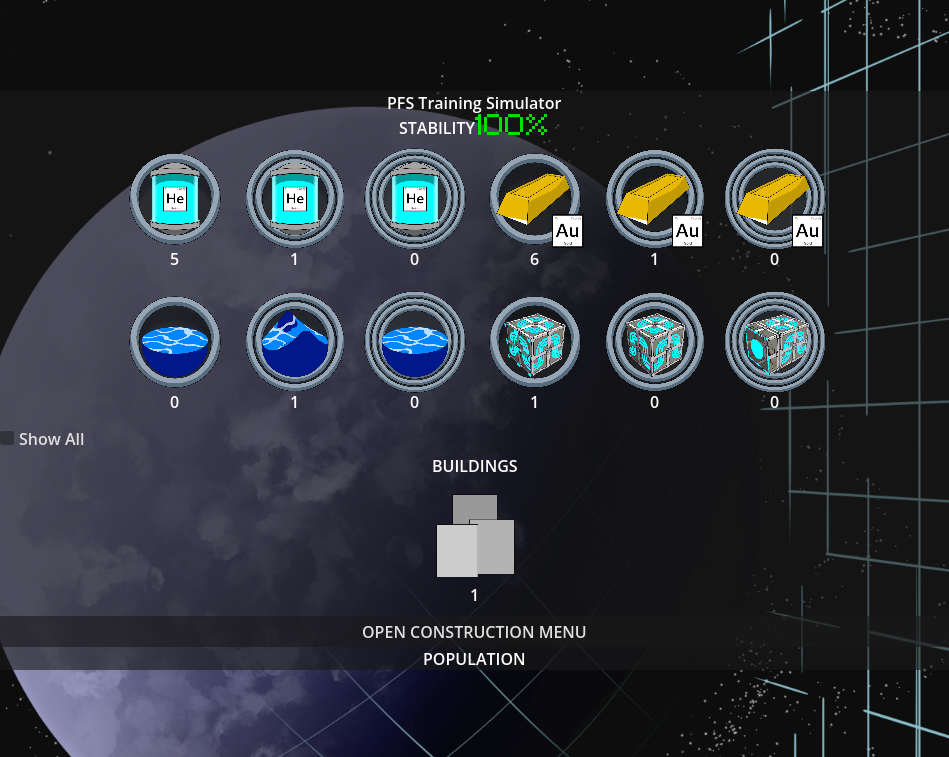Screen dimensions: 949x757
Task: Open the Population section
Action: click(x=474, y=659)
